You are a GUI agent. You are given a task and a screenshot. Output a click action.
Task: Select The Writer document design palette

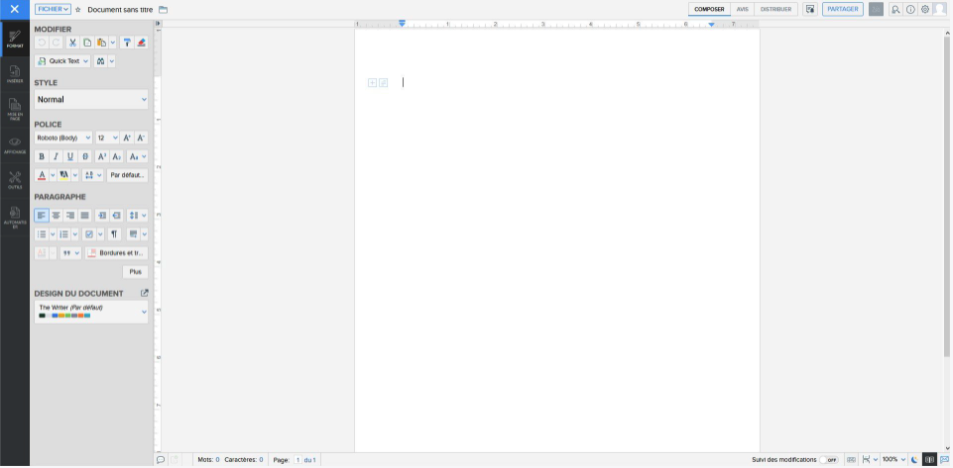coord(91,311)
